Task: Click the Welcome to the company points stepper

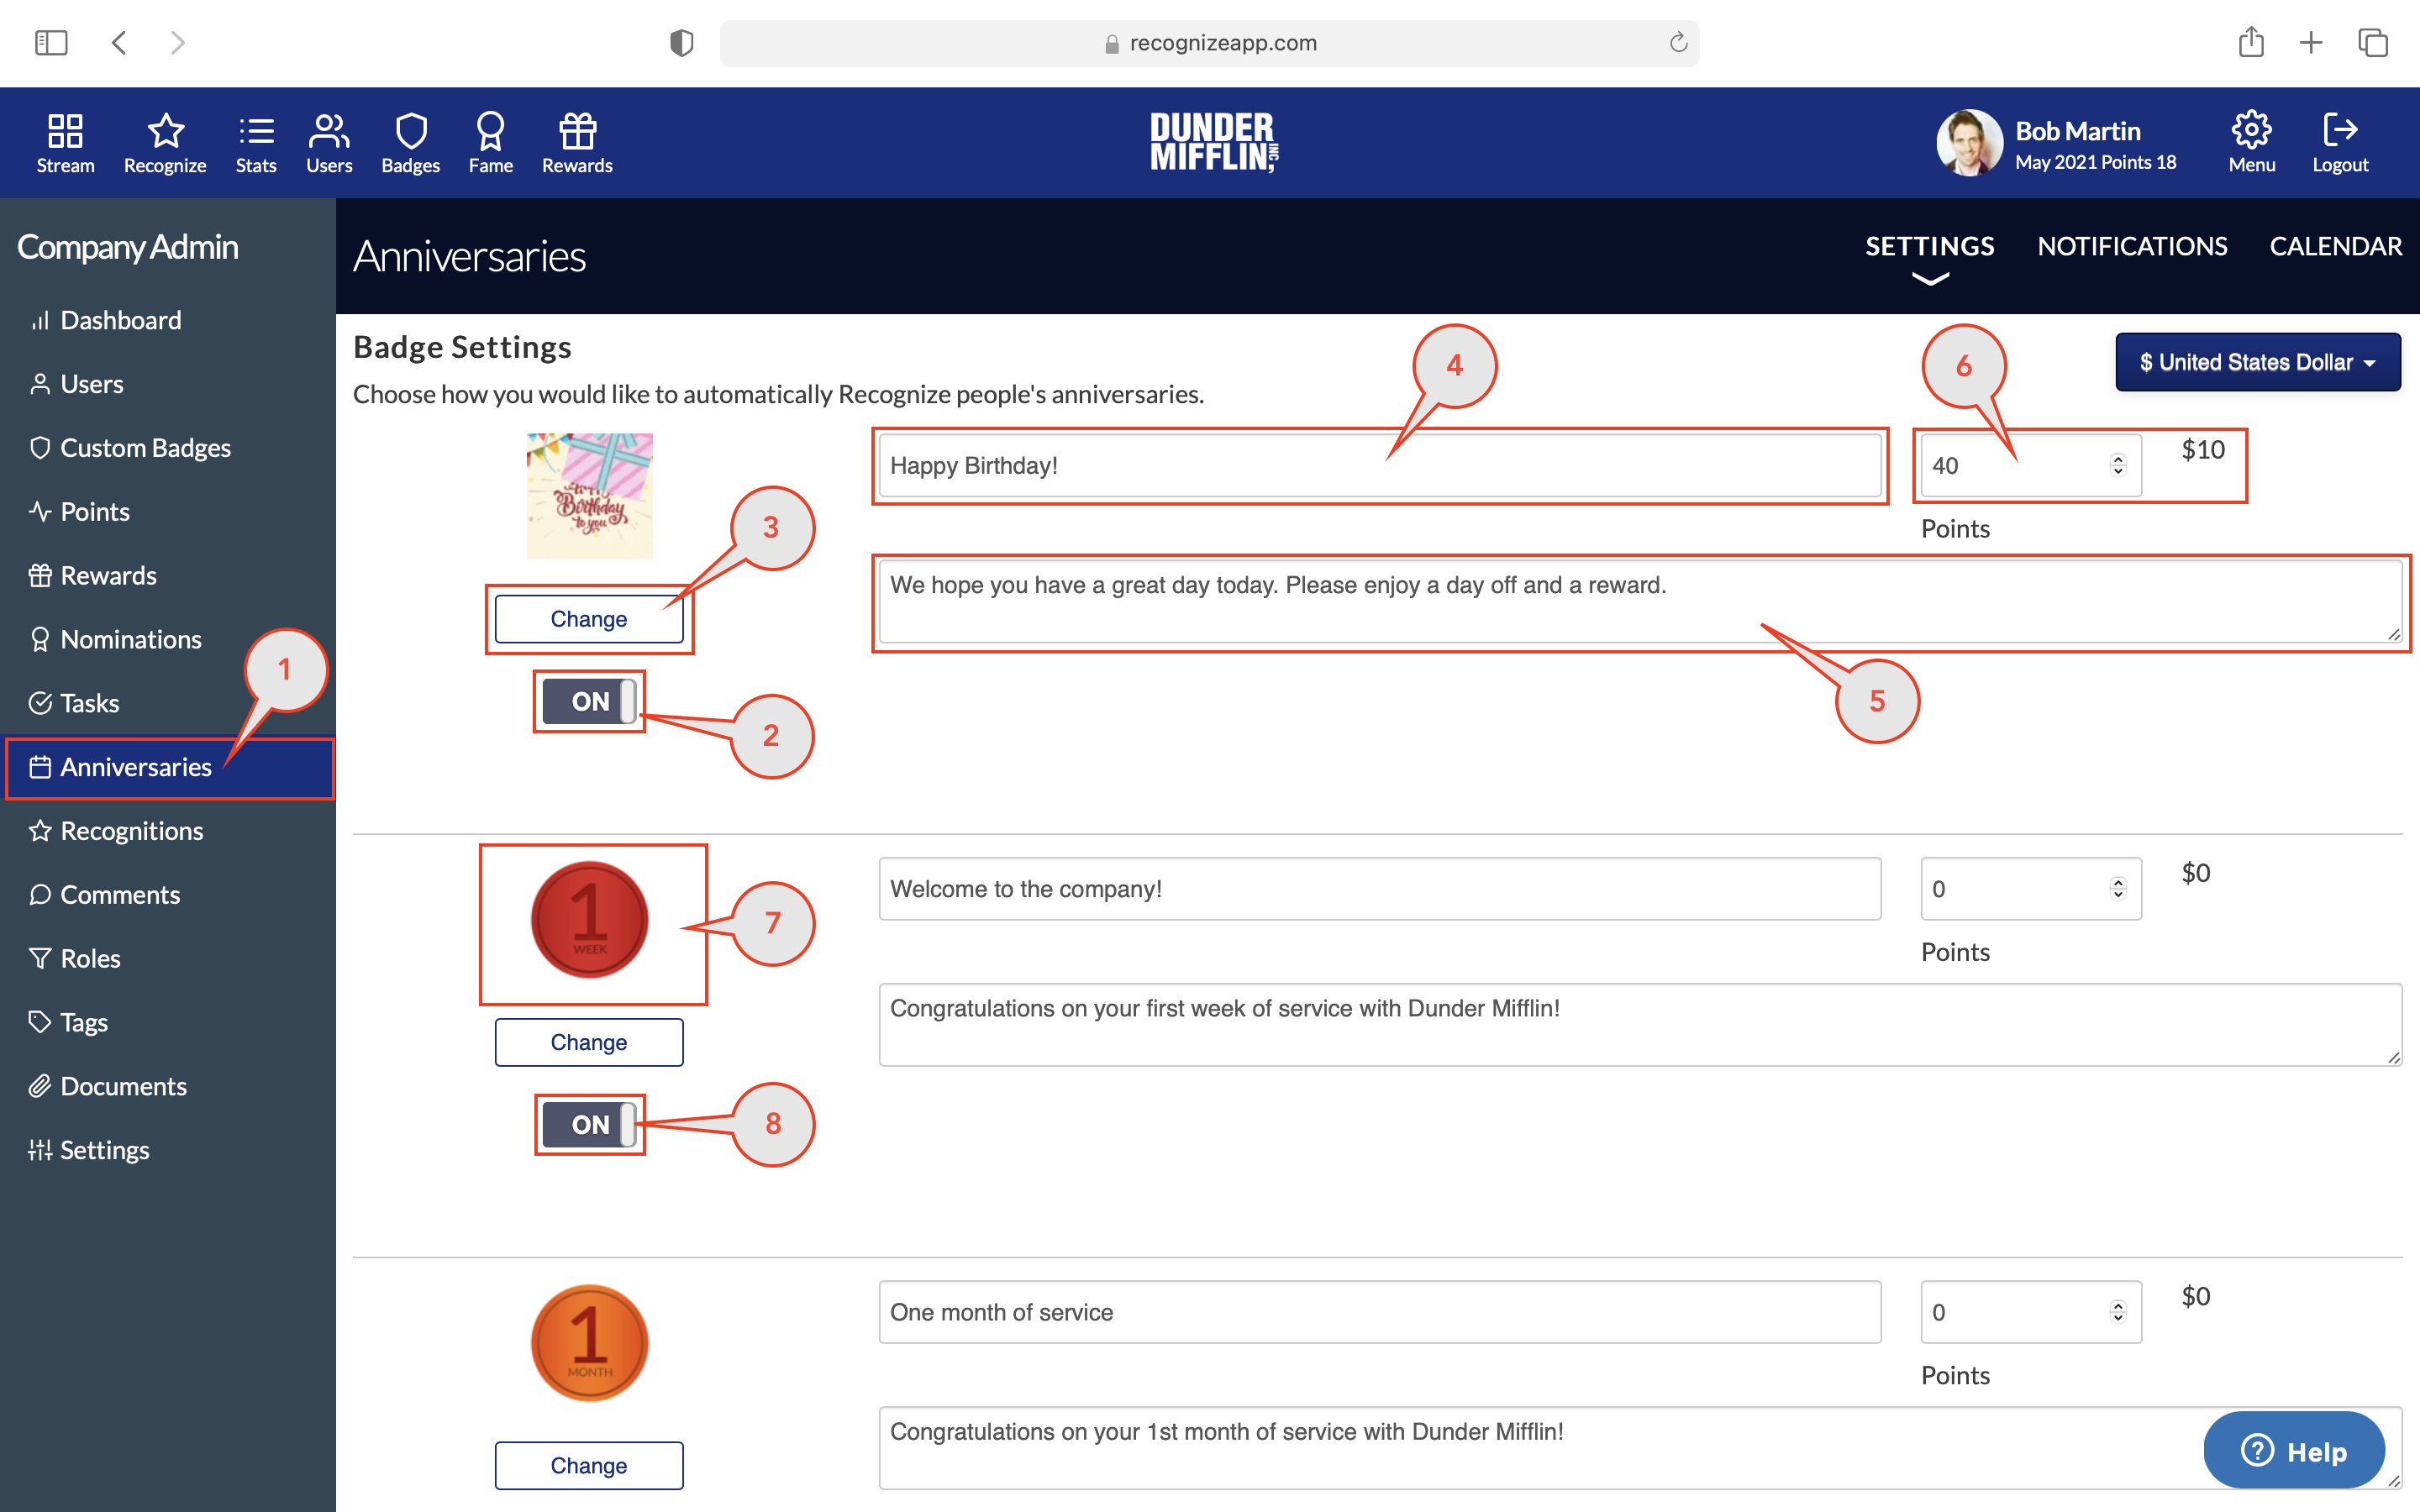Action: point(2117,888)
